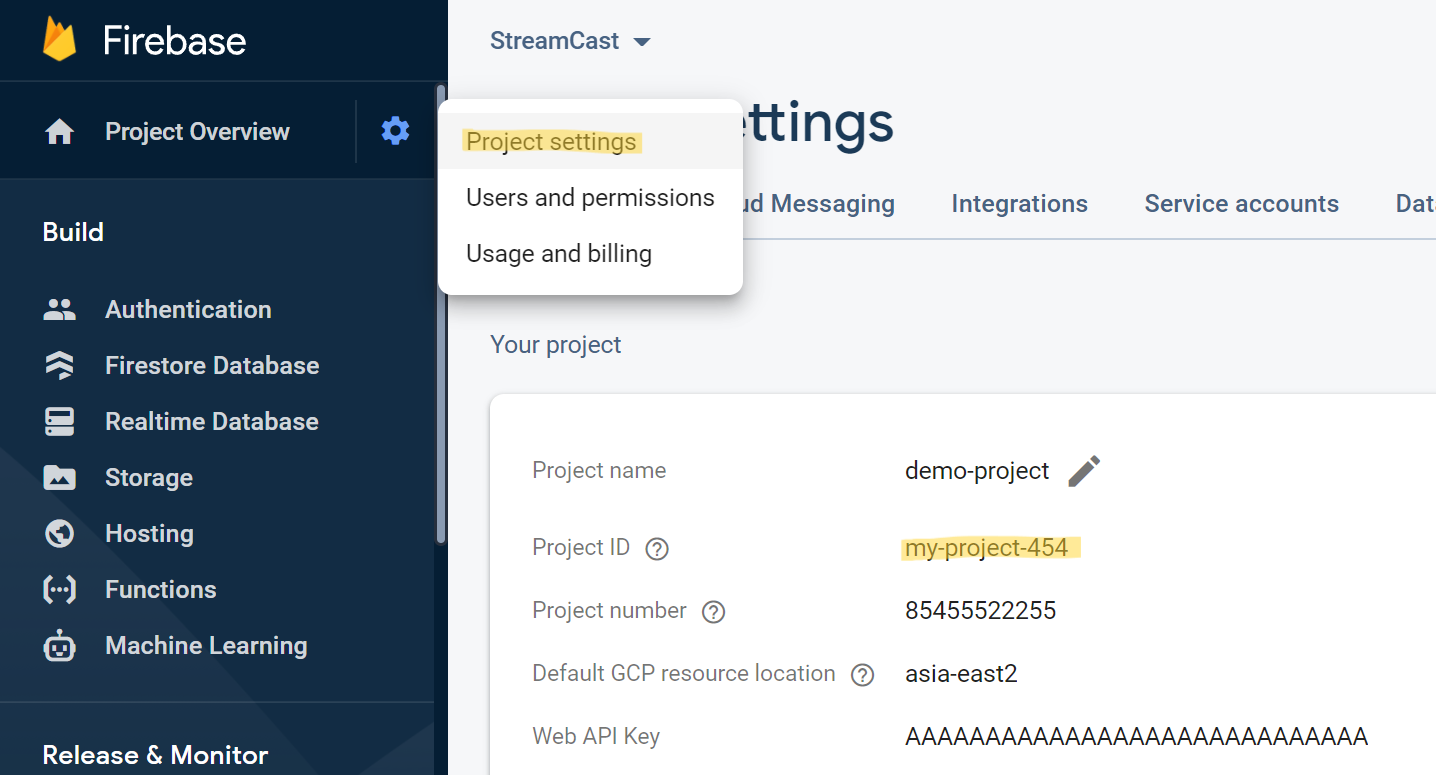The height and width of the screenshot is (775, 1436).
Task: Click the Hosting globe icon
Action: pos(60,534)
